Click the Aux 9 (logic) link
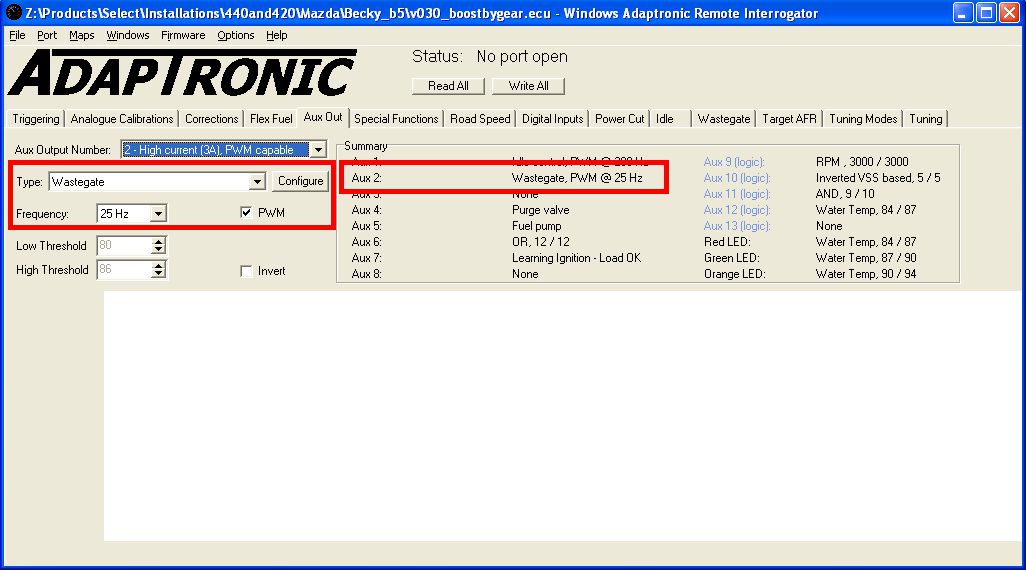 (x=736, y=162)
